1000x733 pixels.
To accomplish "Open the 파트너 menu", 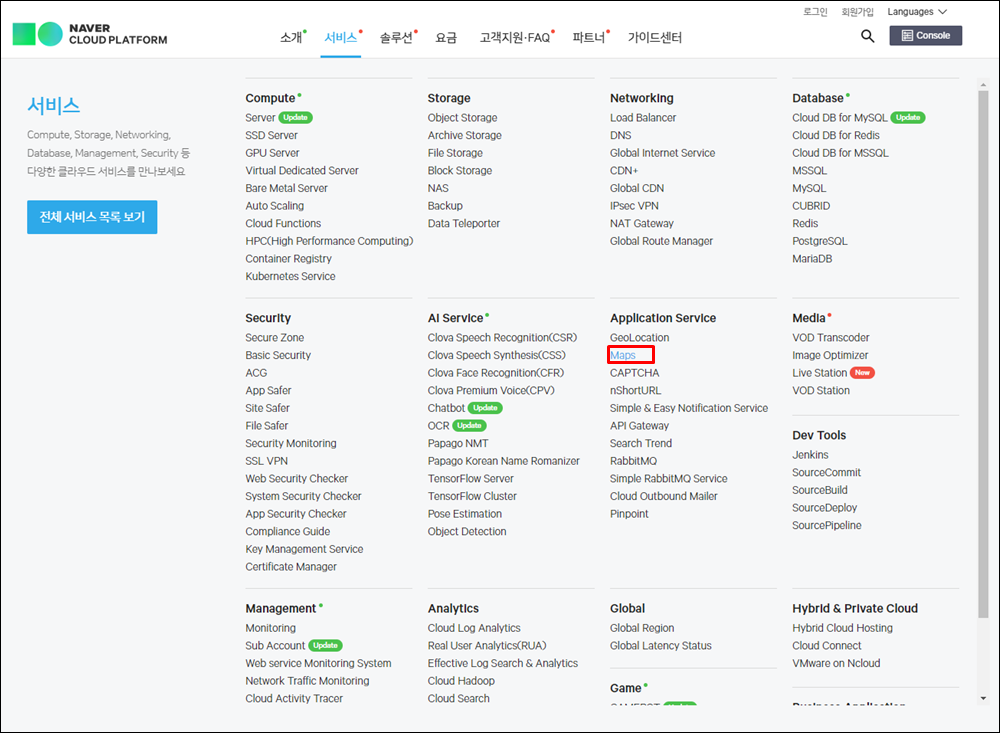I will click(x=589, y=38).
